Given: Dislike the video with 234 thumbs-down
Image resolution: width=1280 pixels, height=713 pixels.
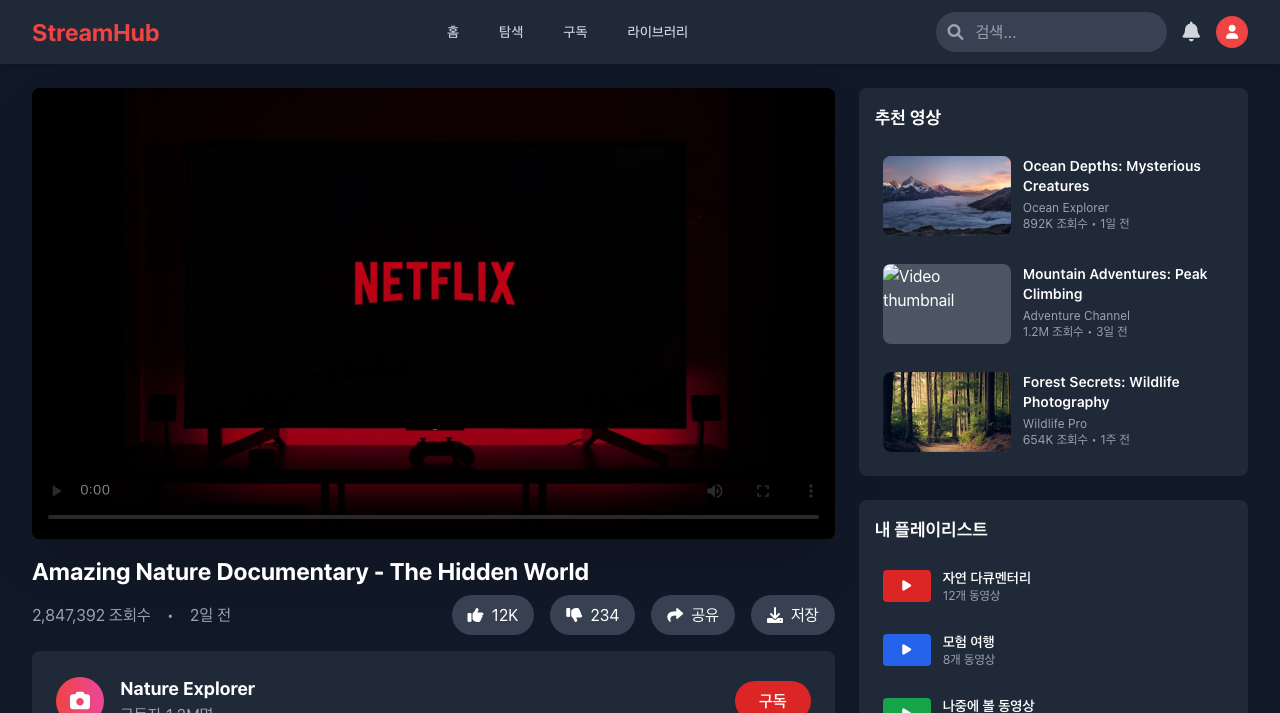Looking at the screenshot, I should [592, 615].
